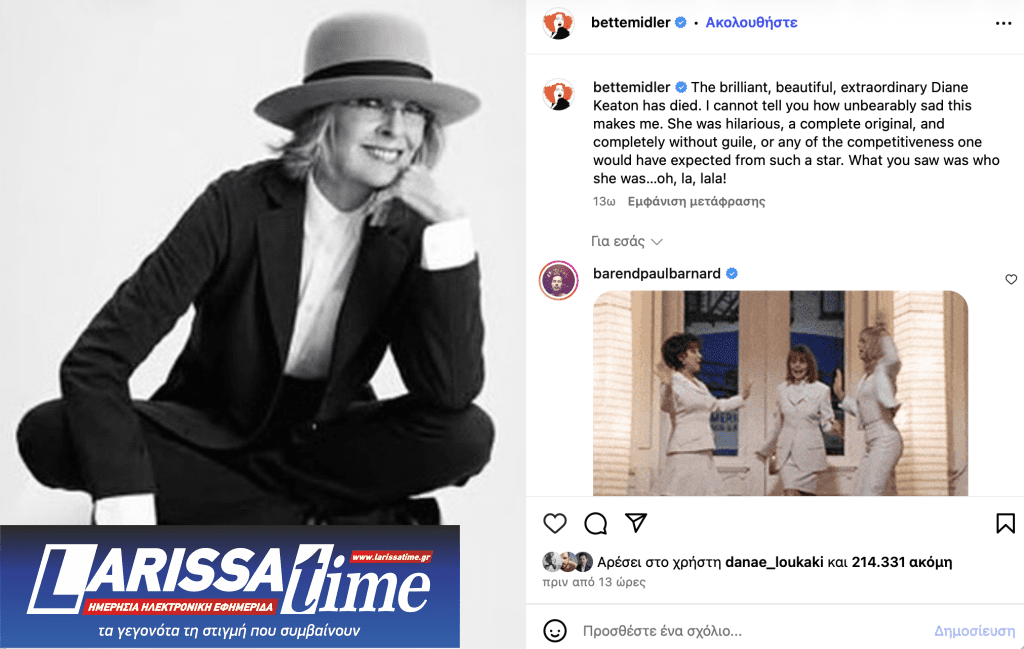Open the First Wives Club GIF in comment

coord(780,393)
